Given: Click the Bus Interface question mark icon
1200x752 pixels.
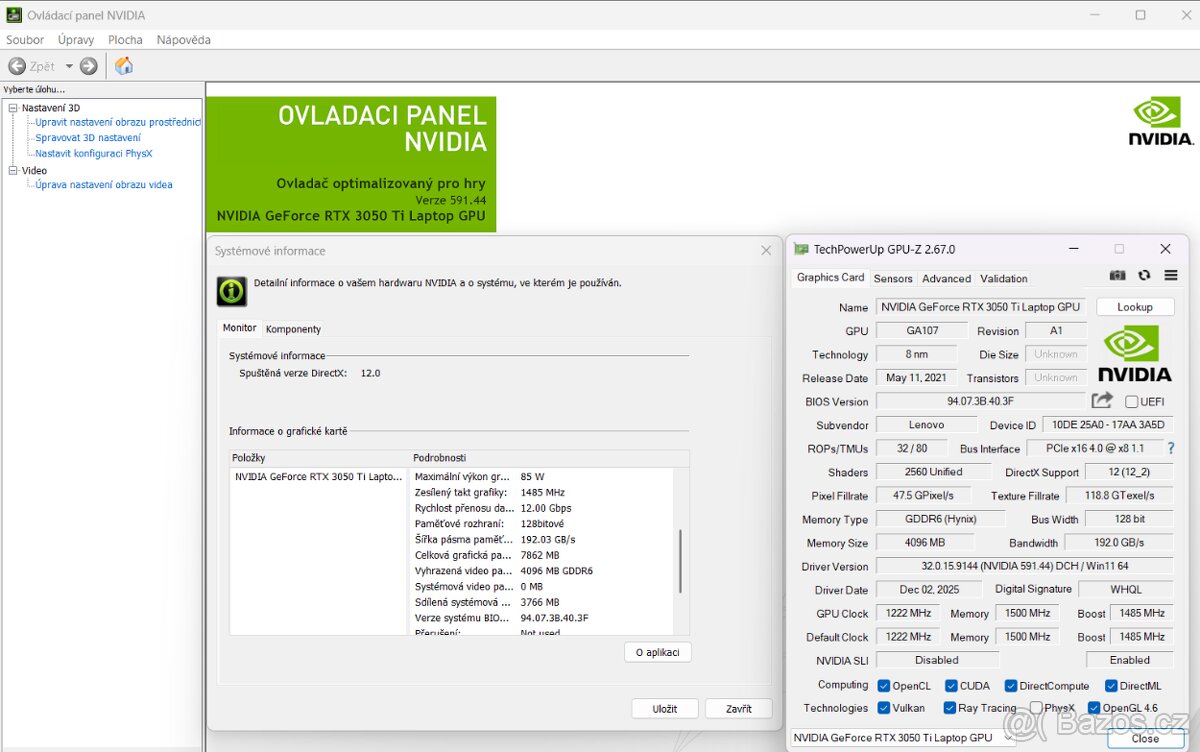Looking at the screenshot, I should (x=1171, y=448).
